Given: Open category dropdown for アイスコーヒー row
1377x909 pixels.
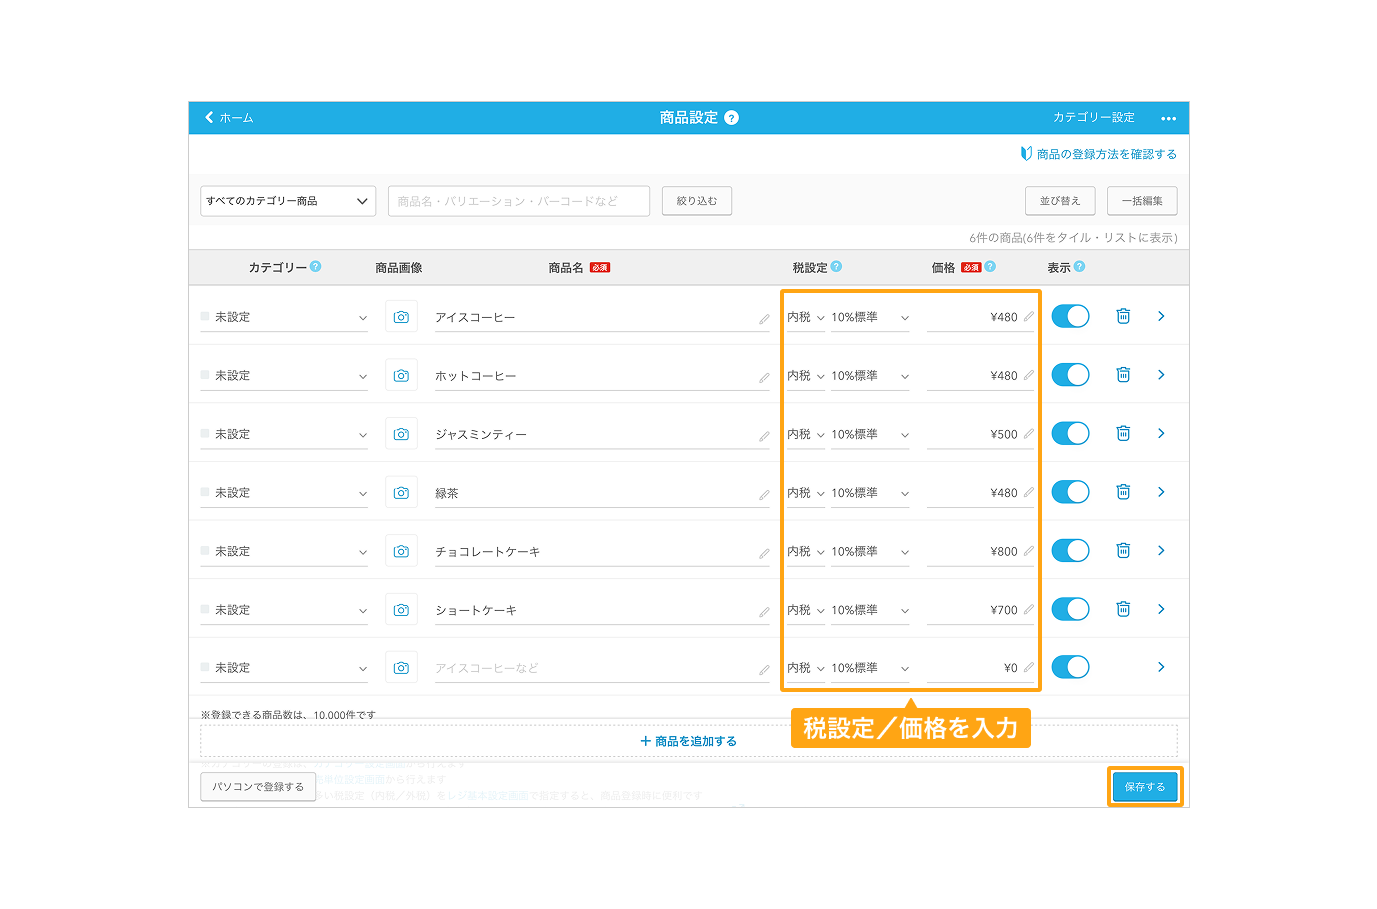Looking at the screenshot, I should (284, 317).
